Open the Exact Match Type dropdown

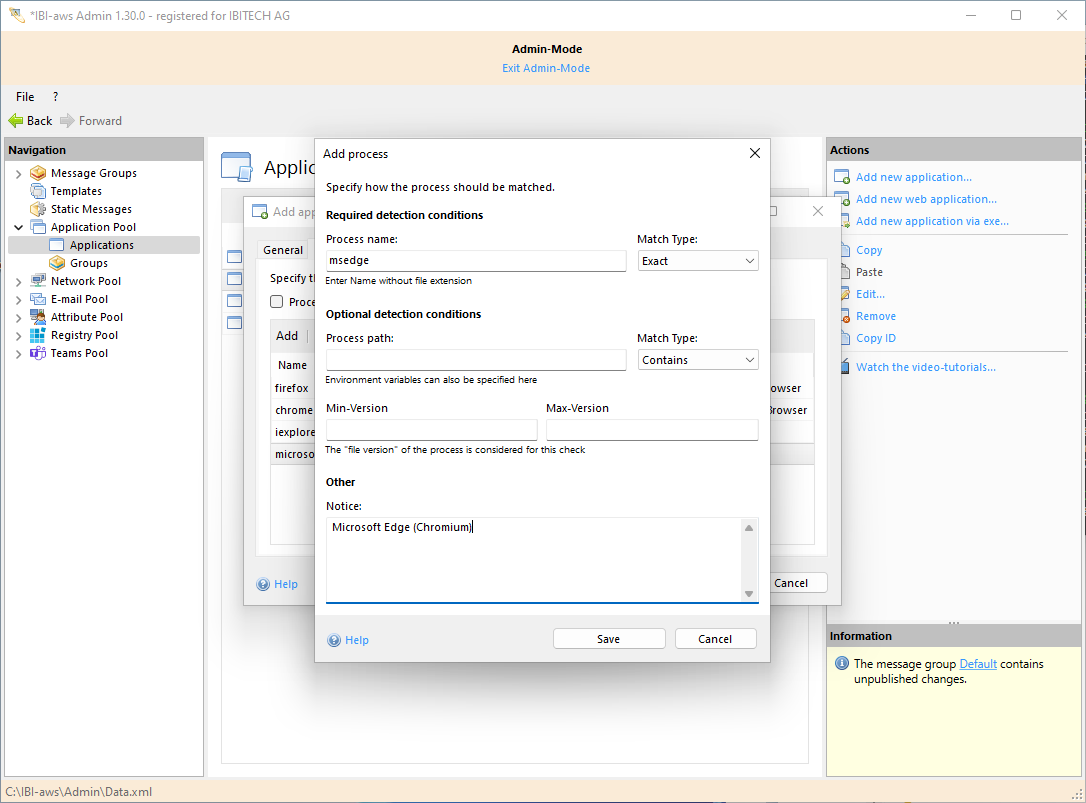click(698, 260)
